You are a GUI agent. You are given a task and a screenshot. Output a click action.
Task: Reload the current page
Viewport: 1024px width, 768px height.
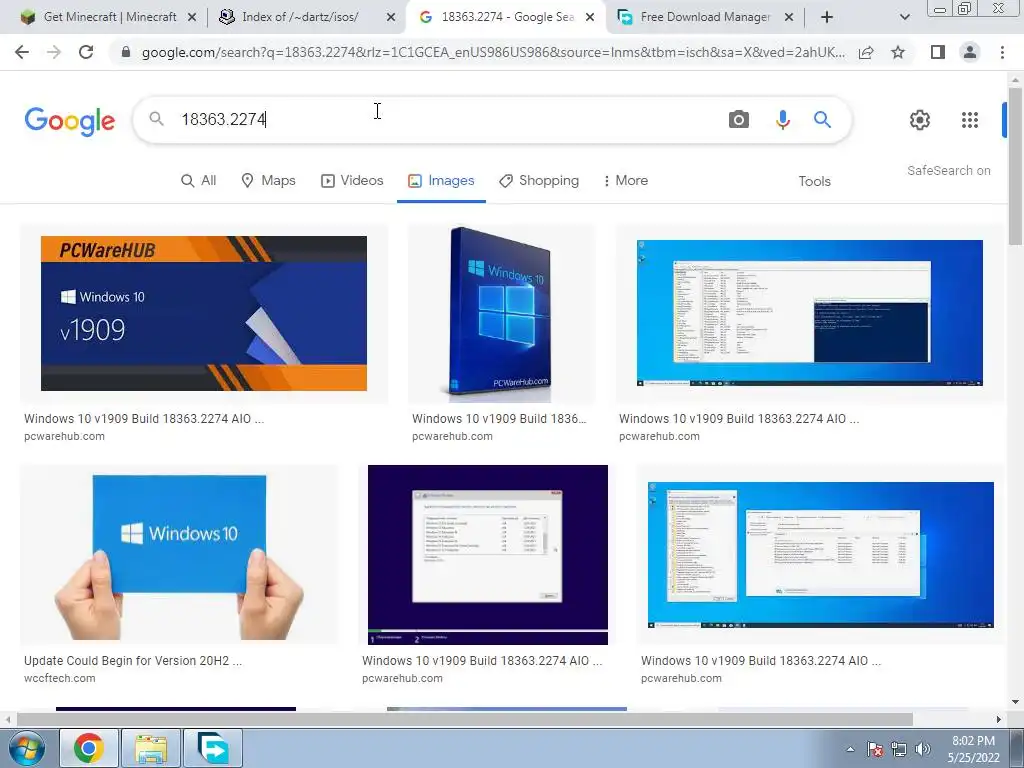(x=86, y=52)
